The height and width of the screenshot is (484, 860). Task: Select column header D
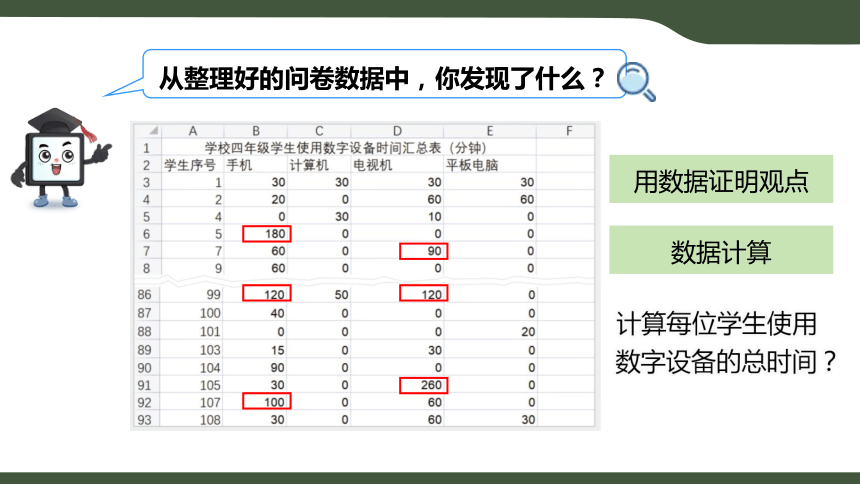(397, 131)
